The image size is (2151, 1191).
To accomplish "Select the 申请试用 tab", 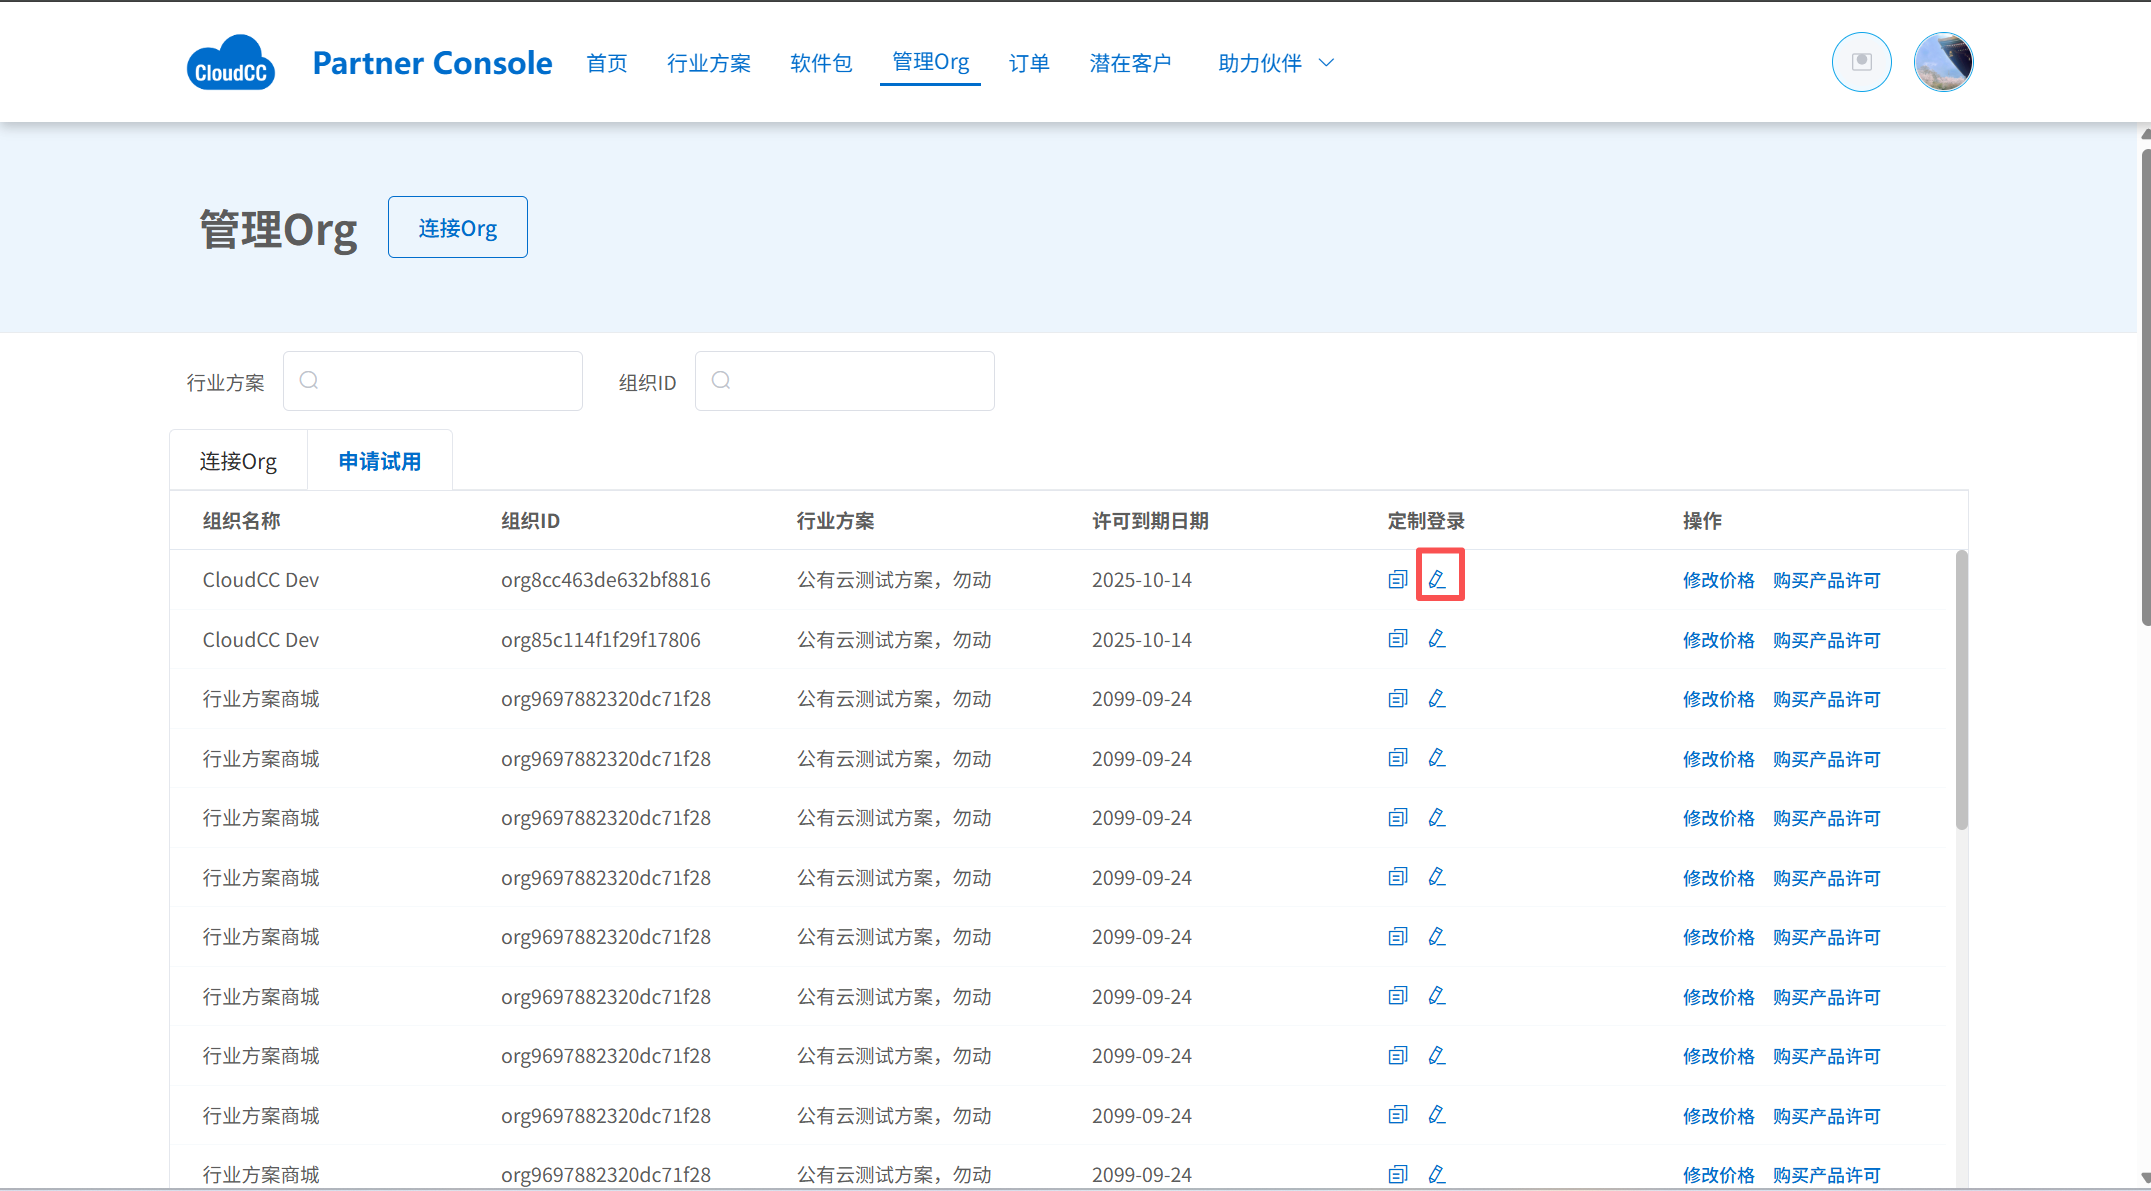I will click(x=379, y=461).
